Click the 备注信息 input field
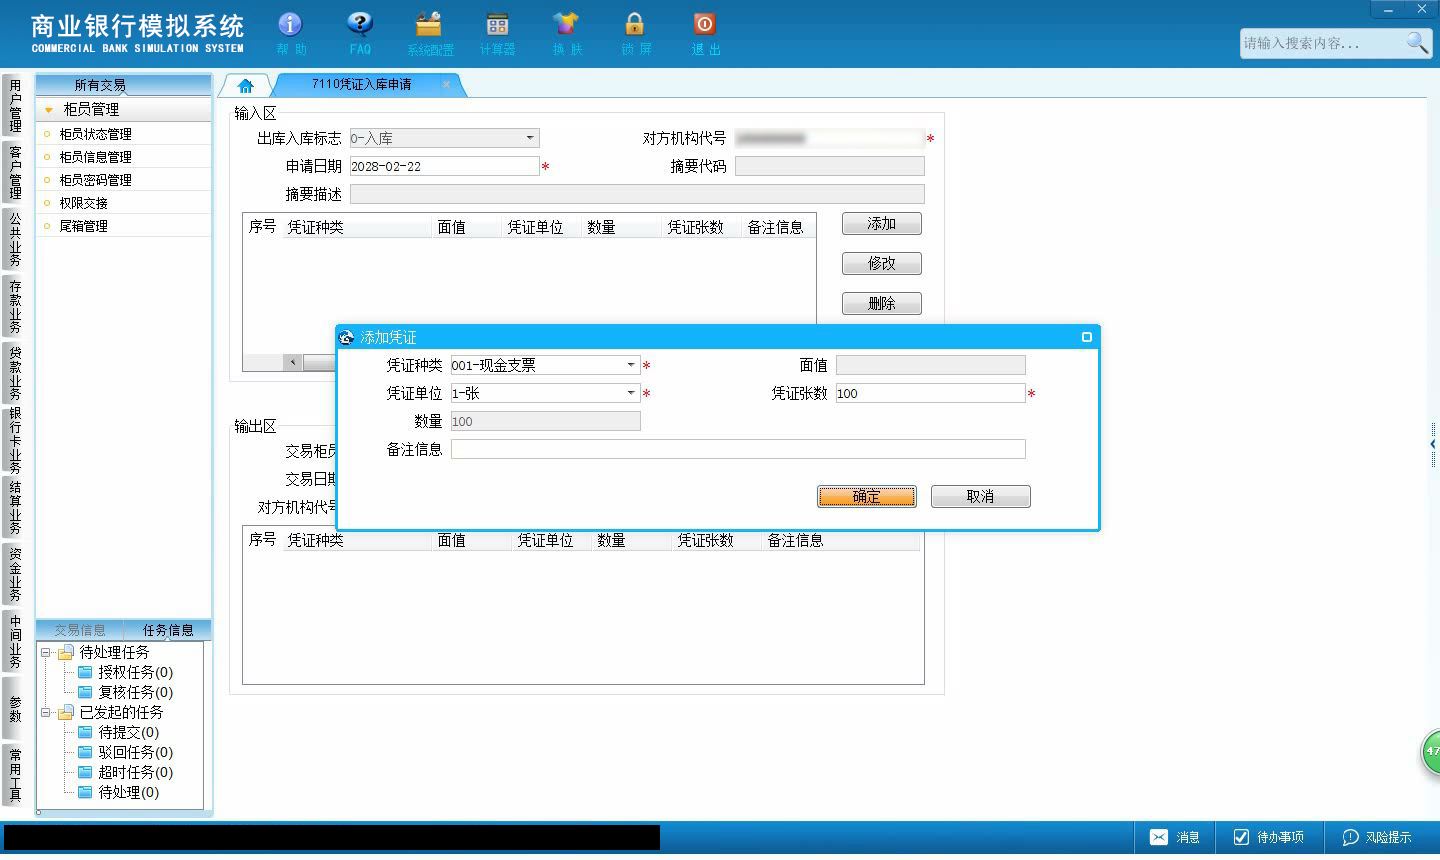This screenshot has height=860, width=1440. coord(738,449)
